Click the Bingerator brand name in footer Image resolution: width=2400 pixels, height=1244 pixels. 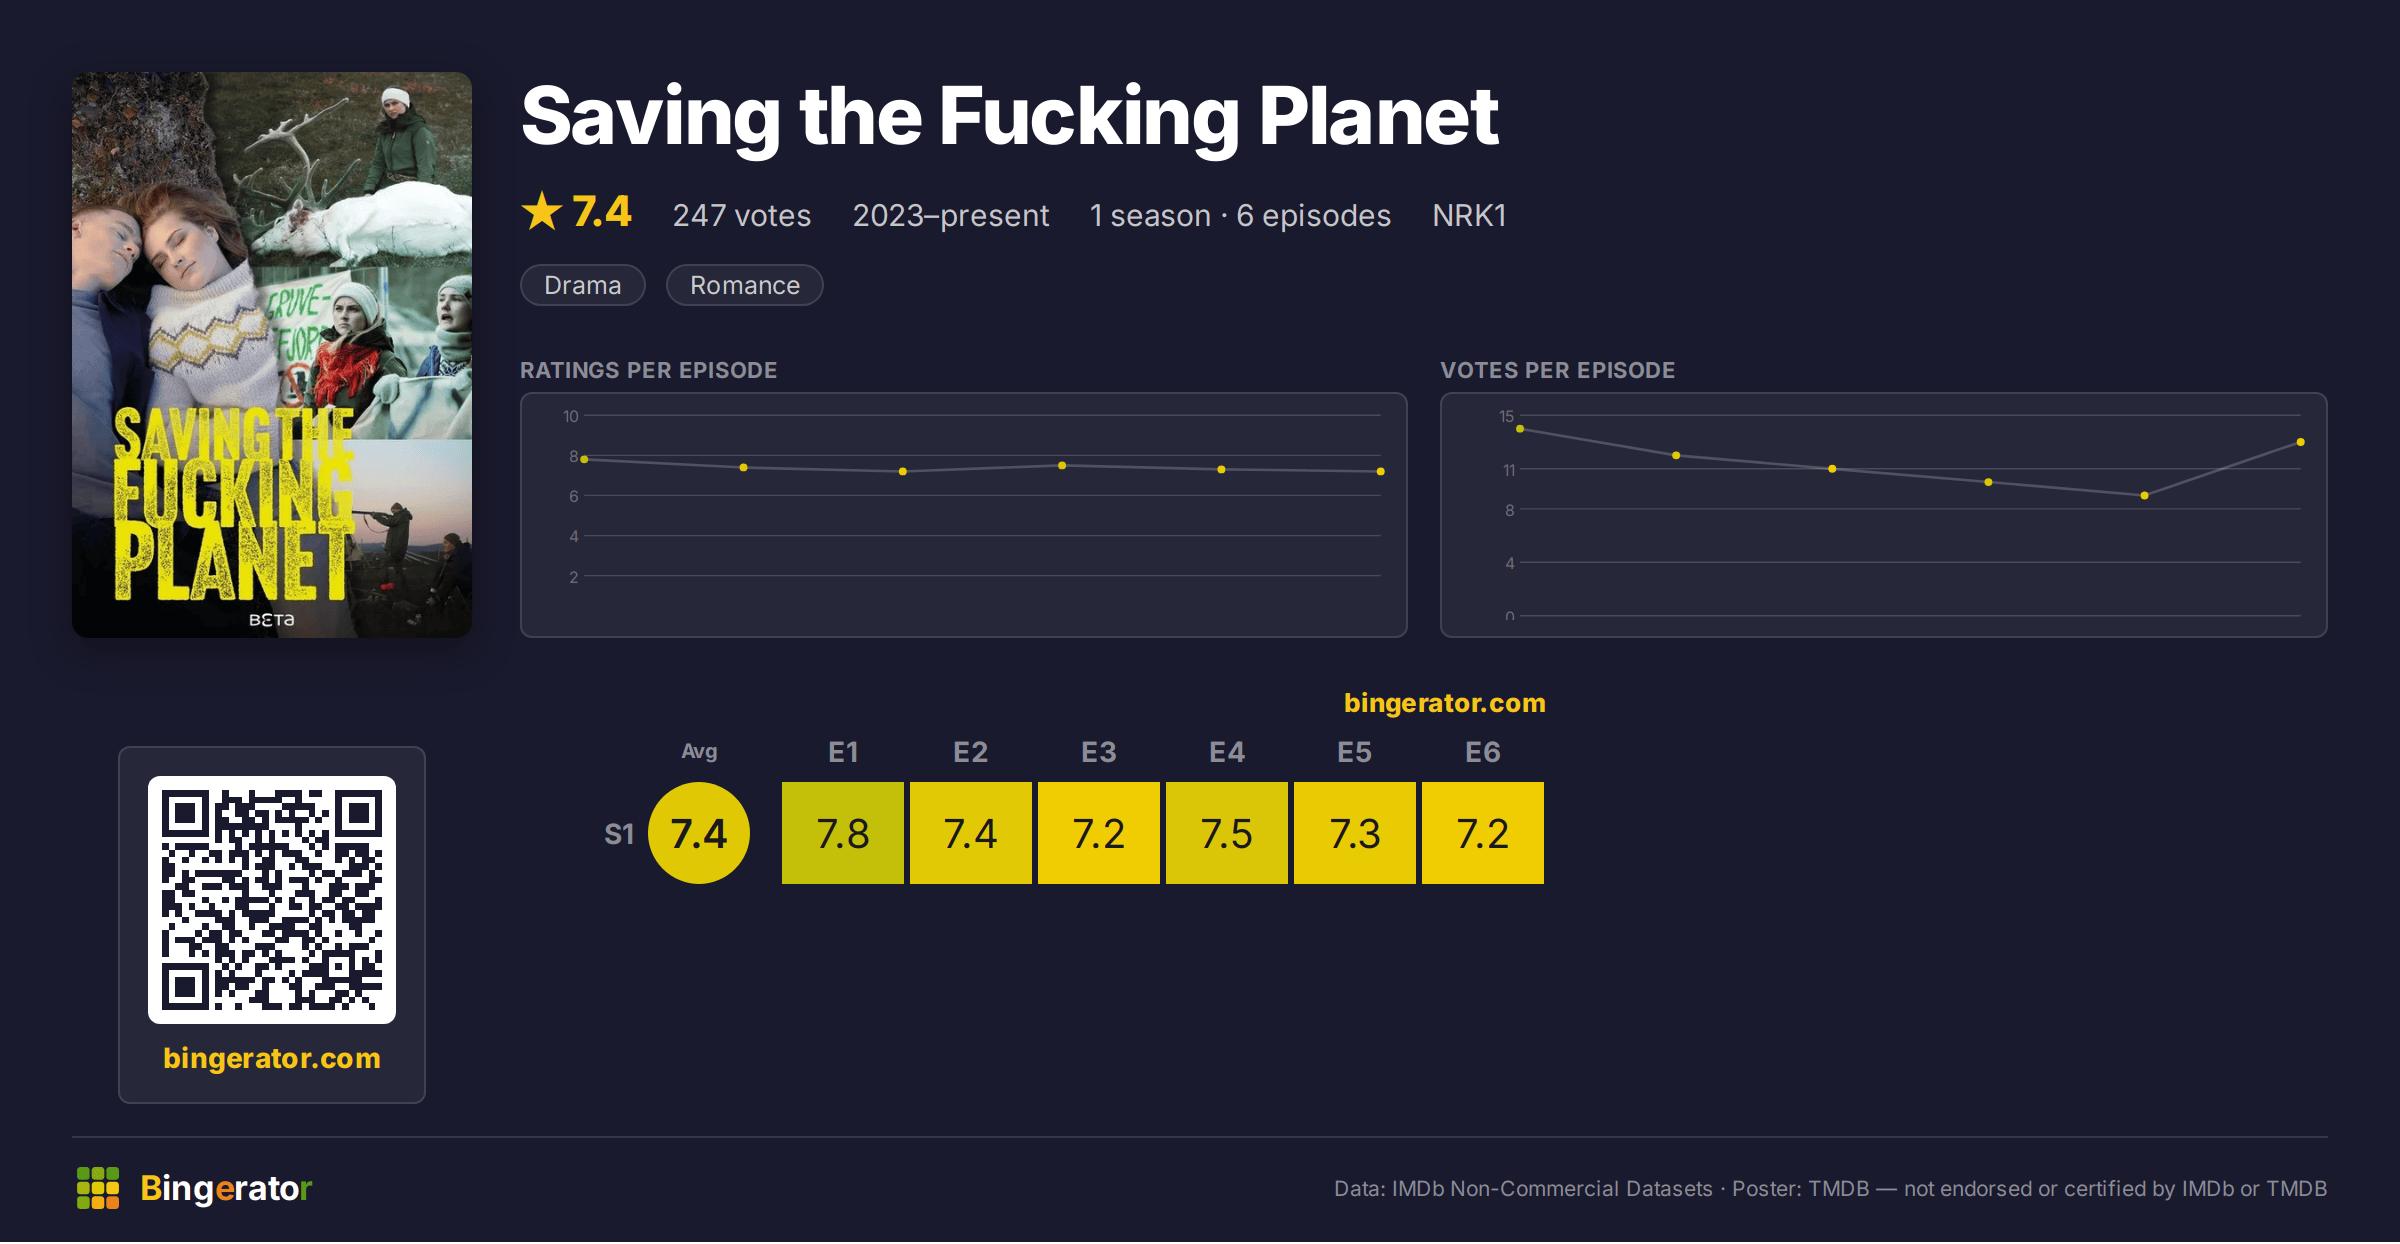(x=226, y=1188)
